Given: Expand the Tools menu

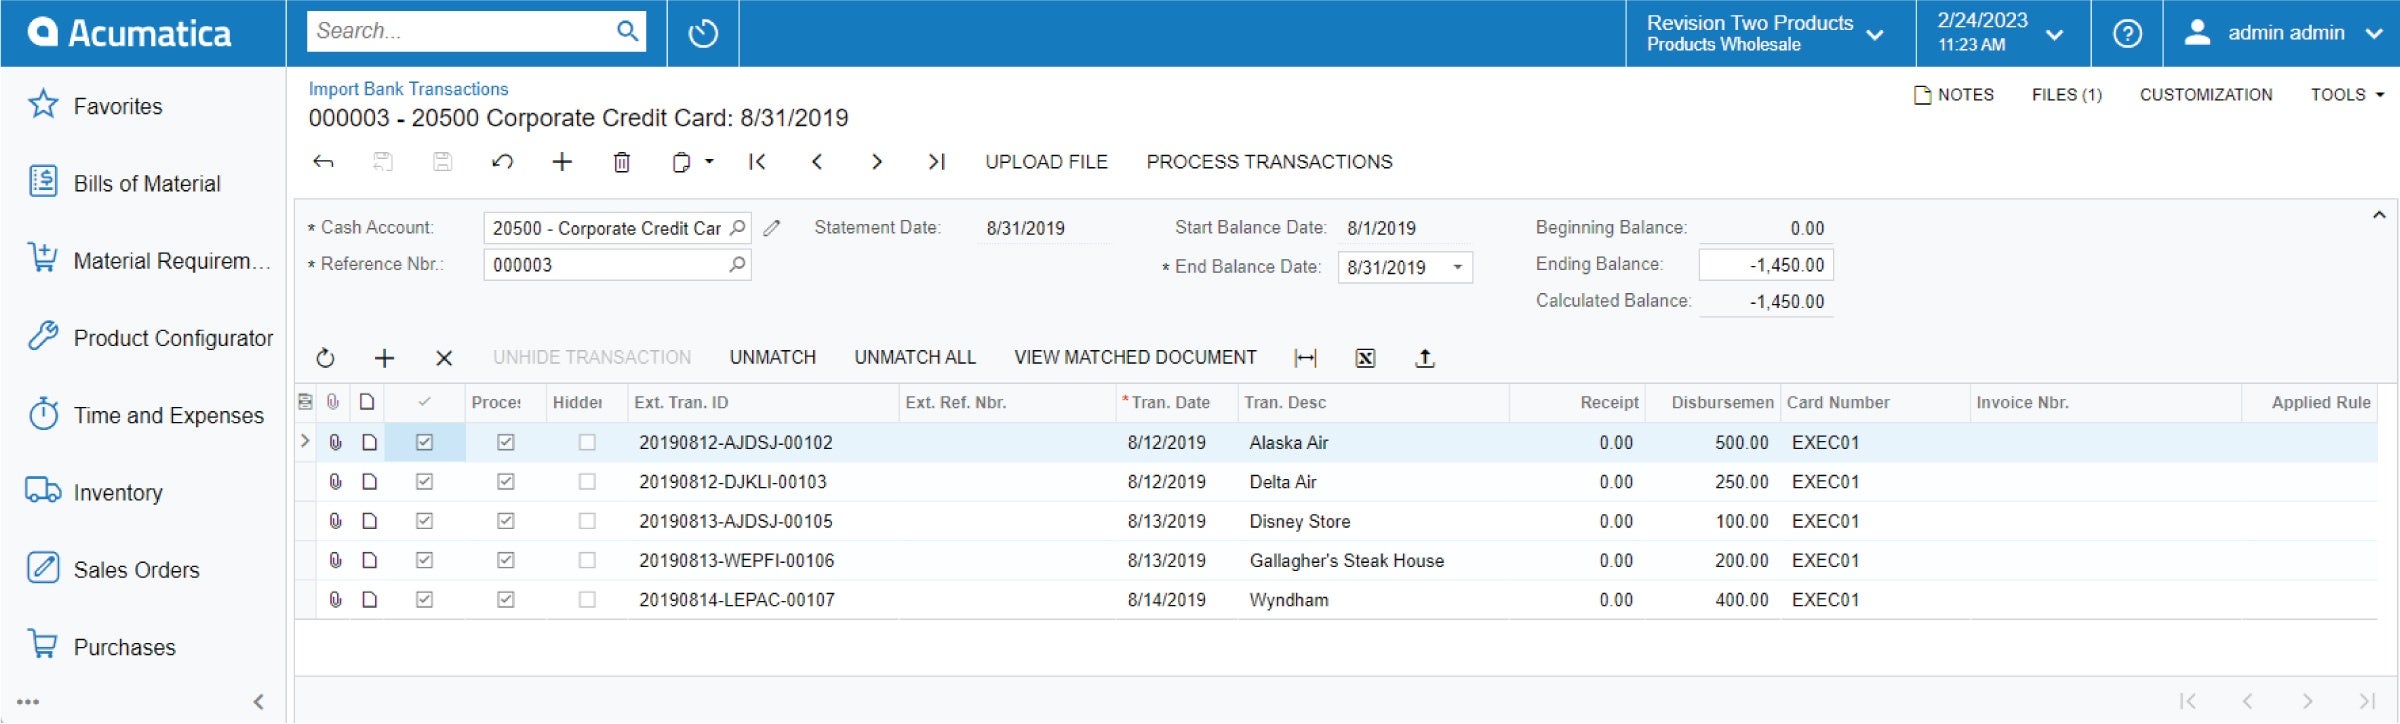Looking at the screenshot, I should click(x=2346, y=95).
